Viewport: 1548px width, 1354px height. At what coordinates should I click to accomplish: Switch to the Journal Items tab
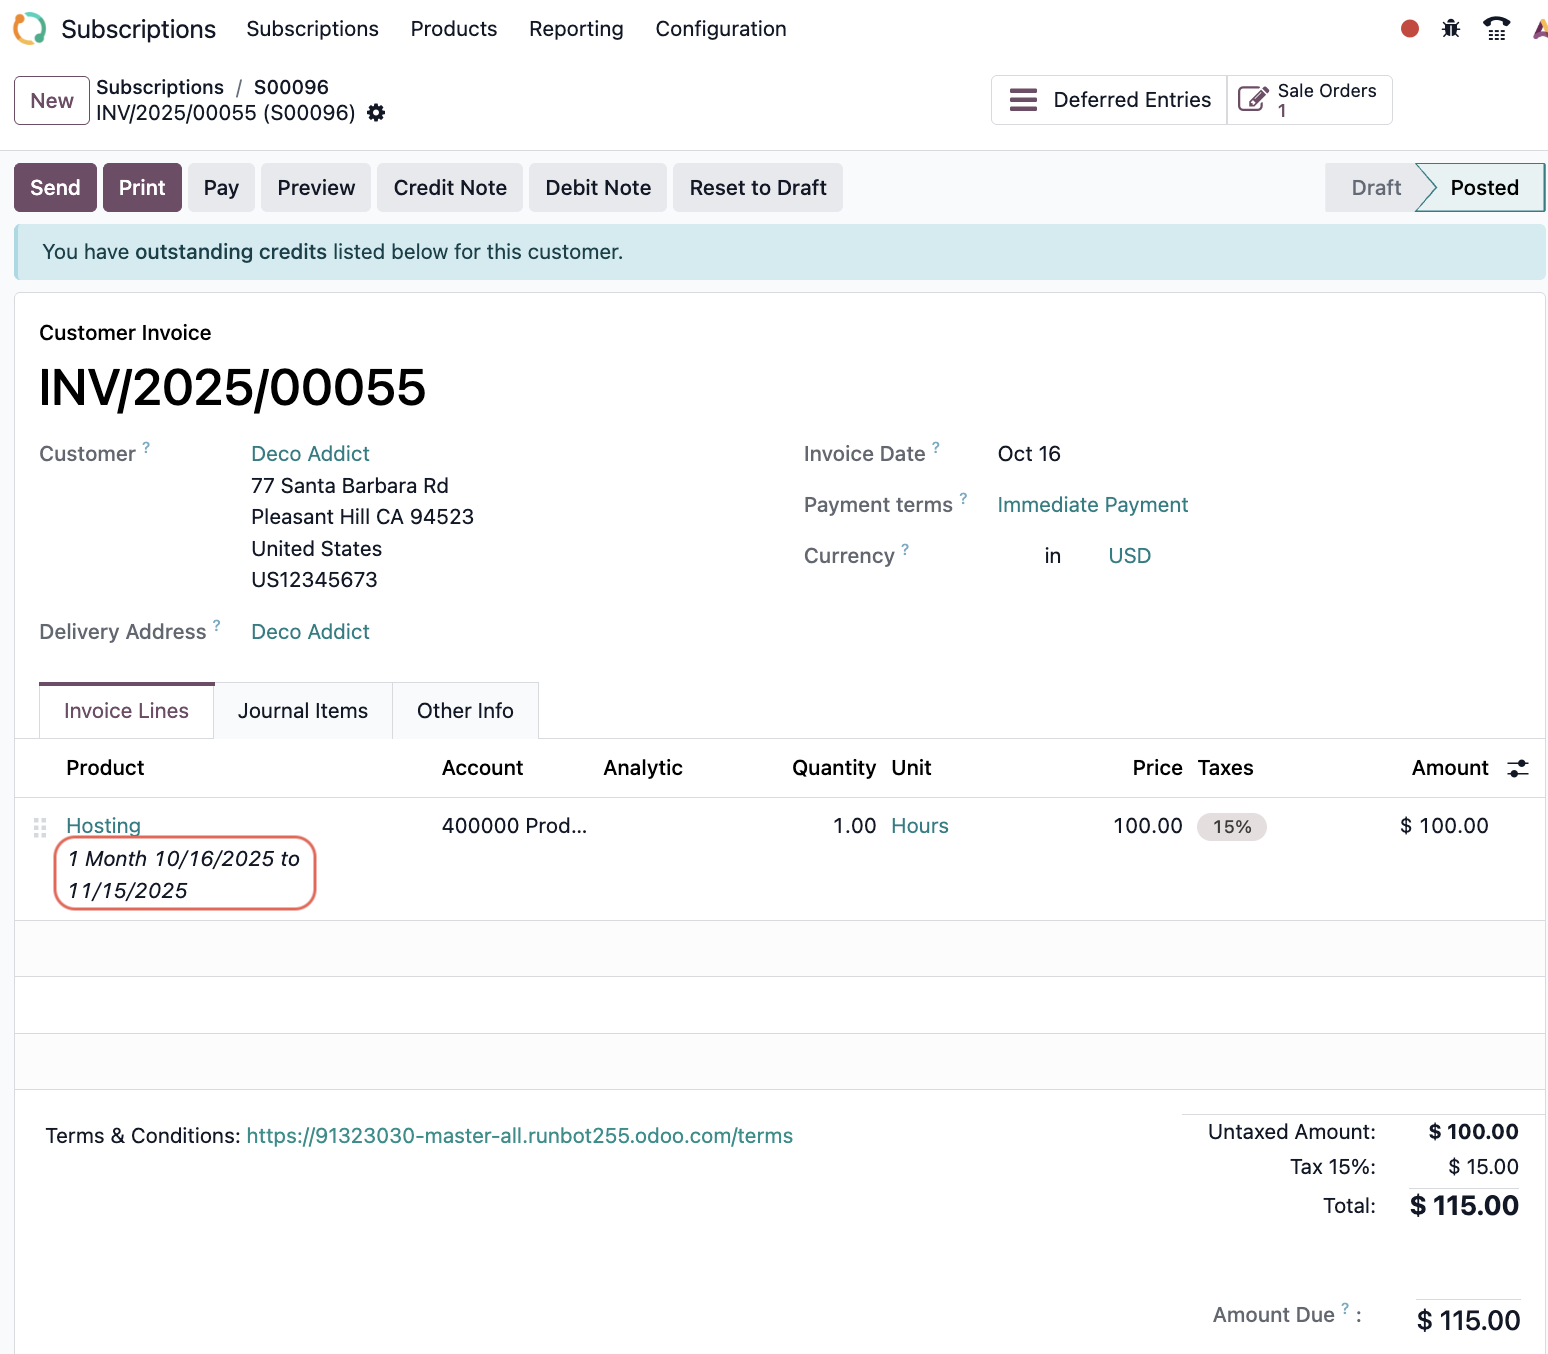click(x=303, y=711)
